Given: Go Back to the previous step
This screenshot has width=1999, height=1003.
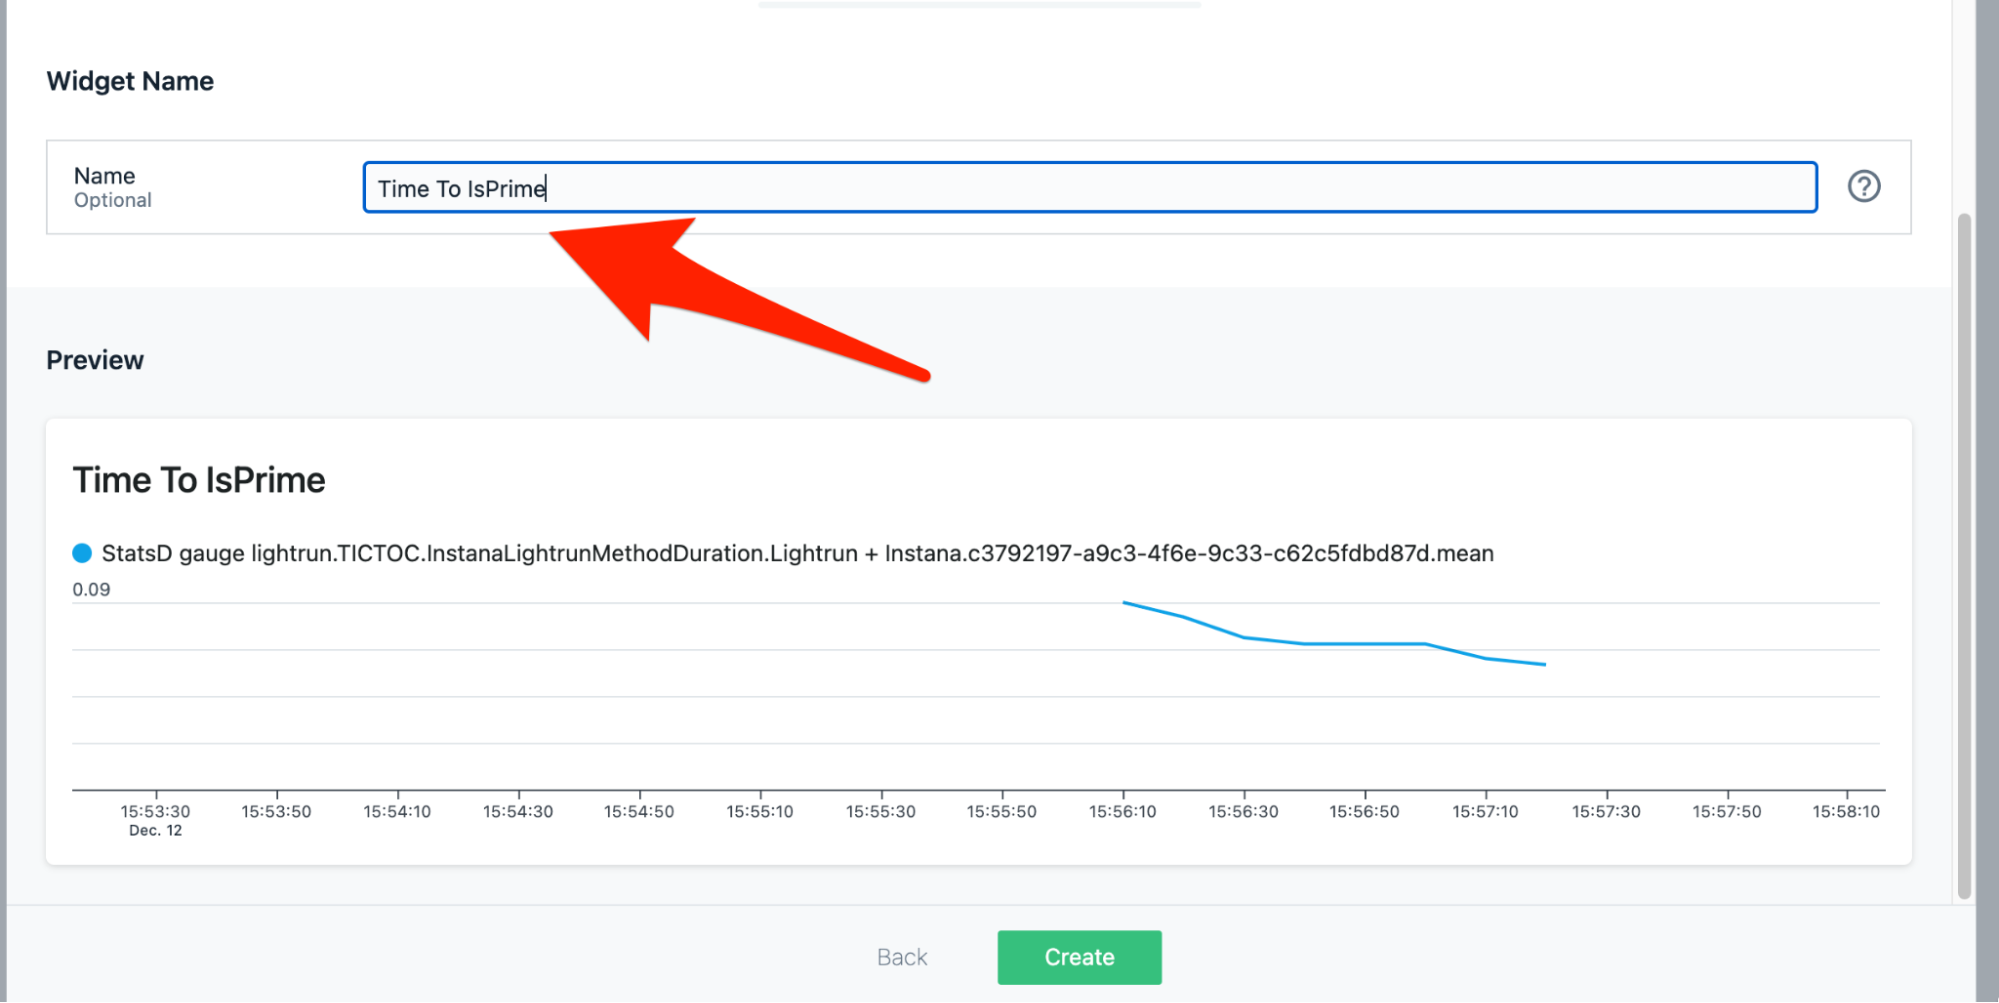Looking at the screenshot, I should coord(901,957).
